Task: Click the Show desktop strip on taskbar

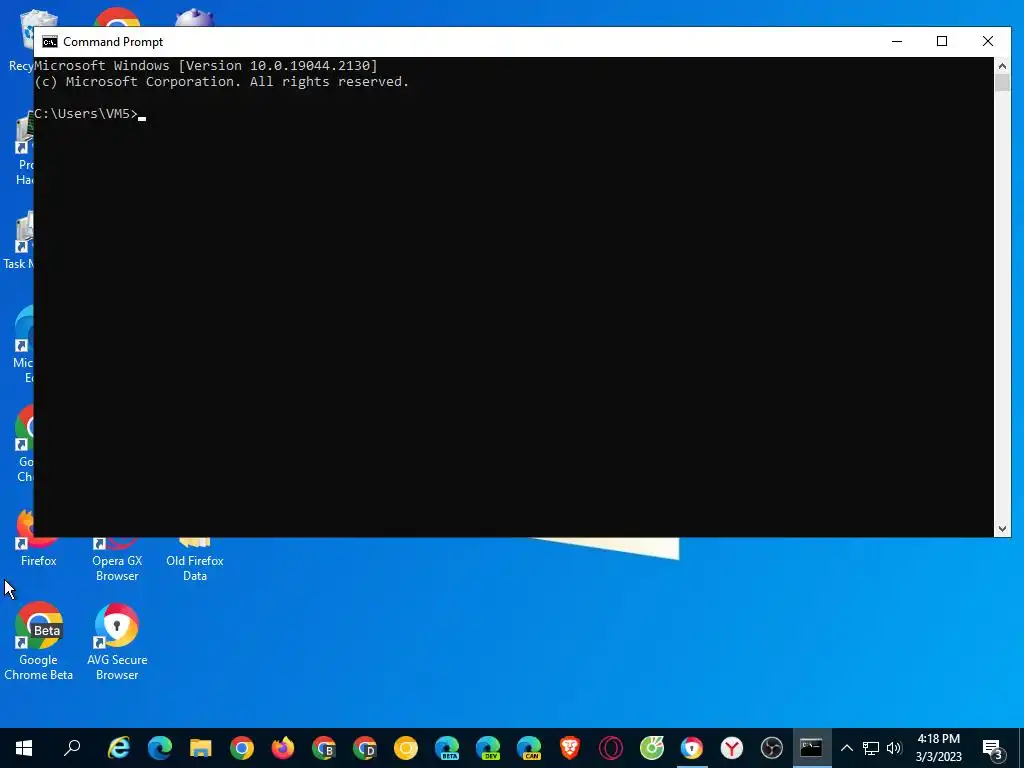Action: 1021,748
